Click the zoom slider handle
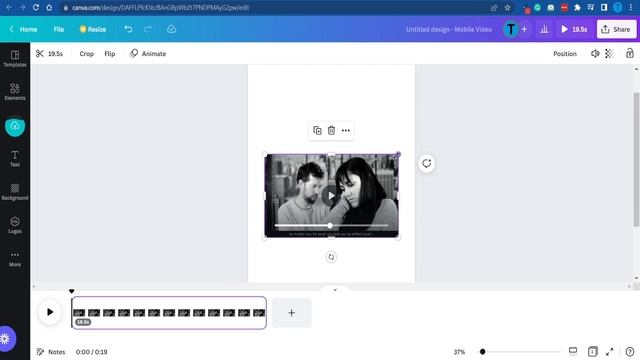The image size is (640, 360). click(482, 351)
